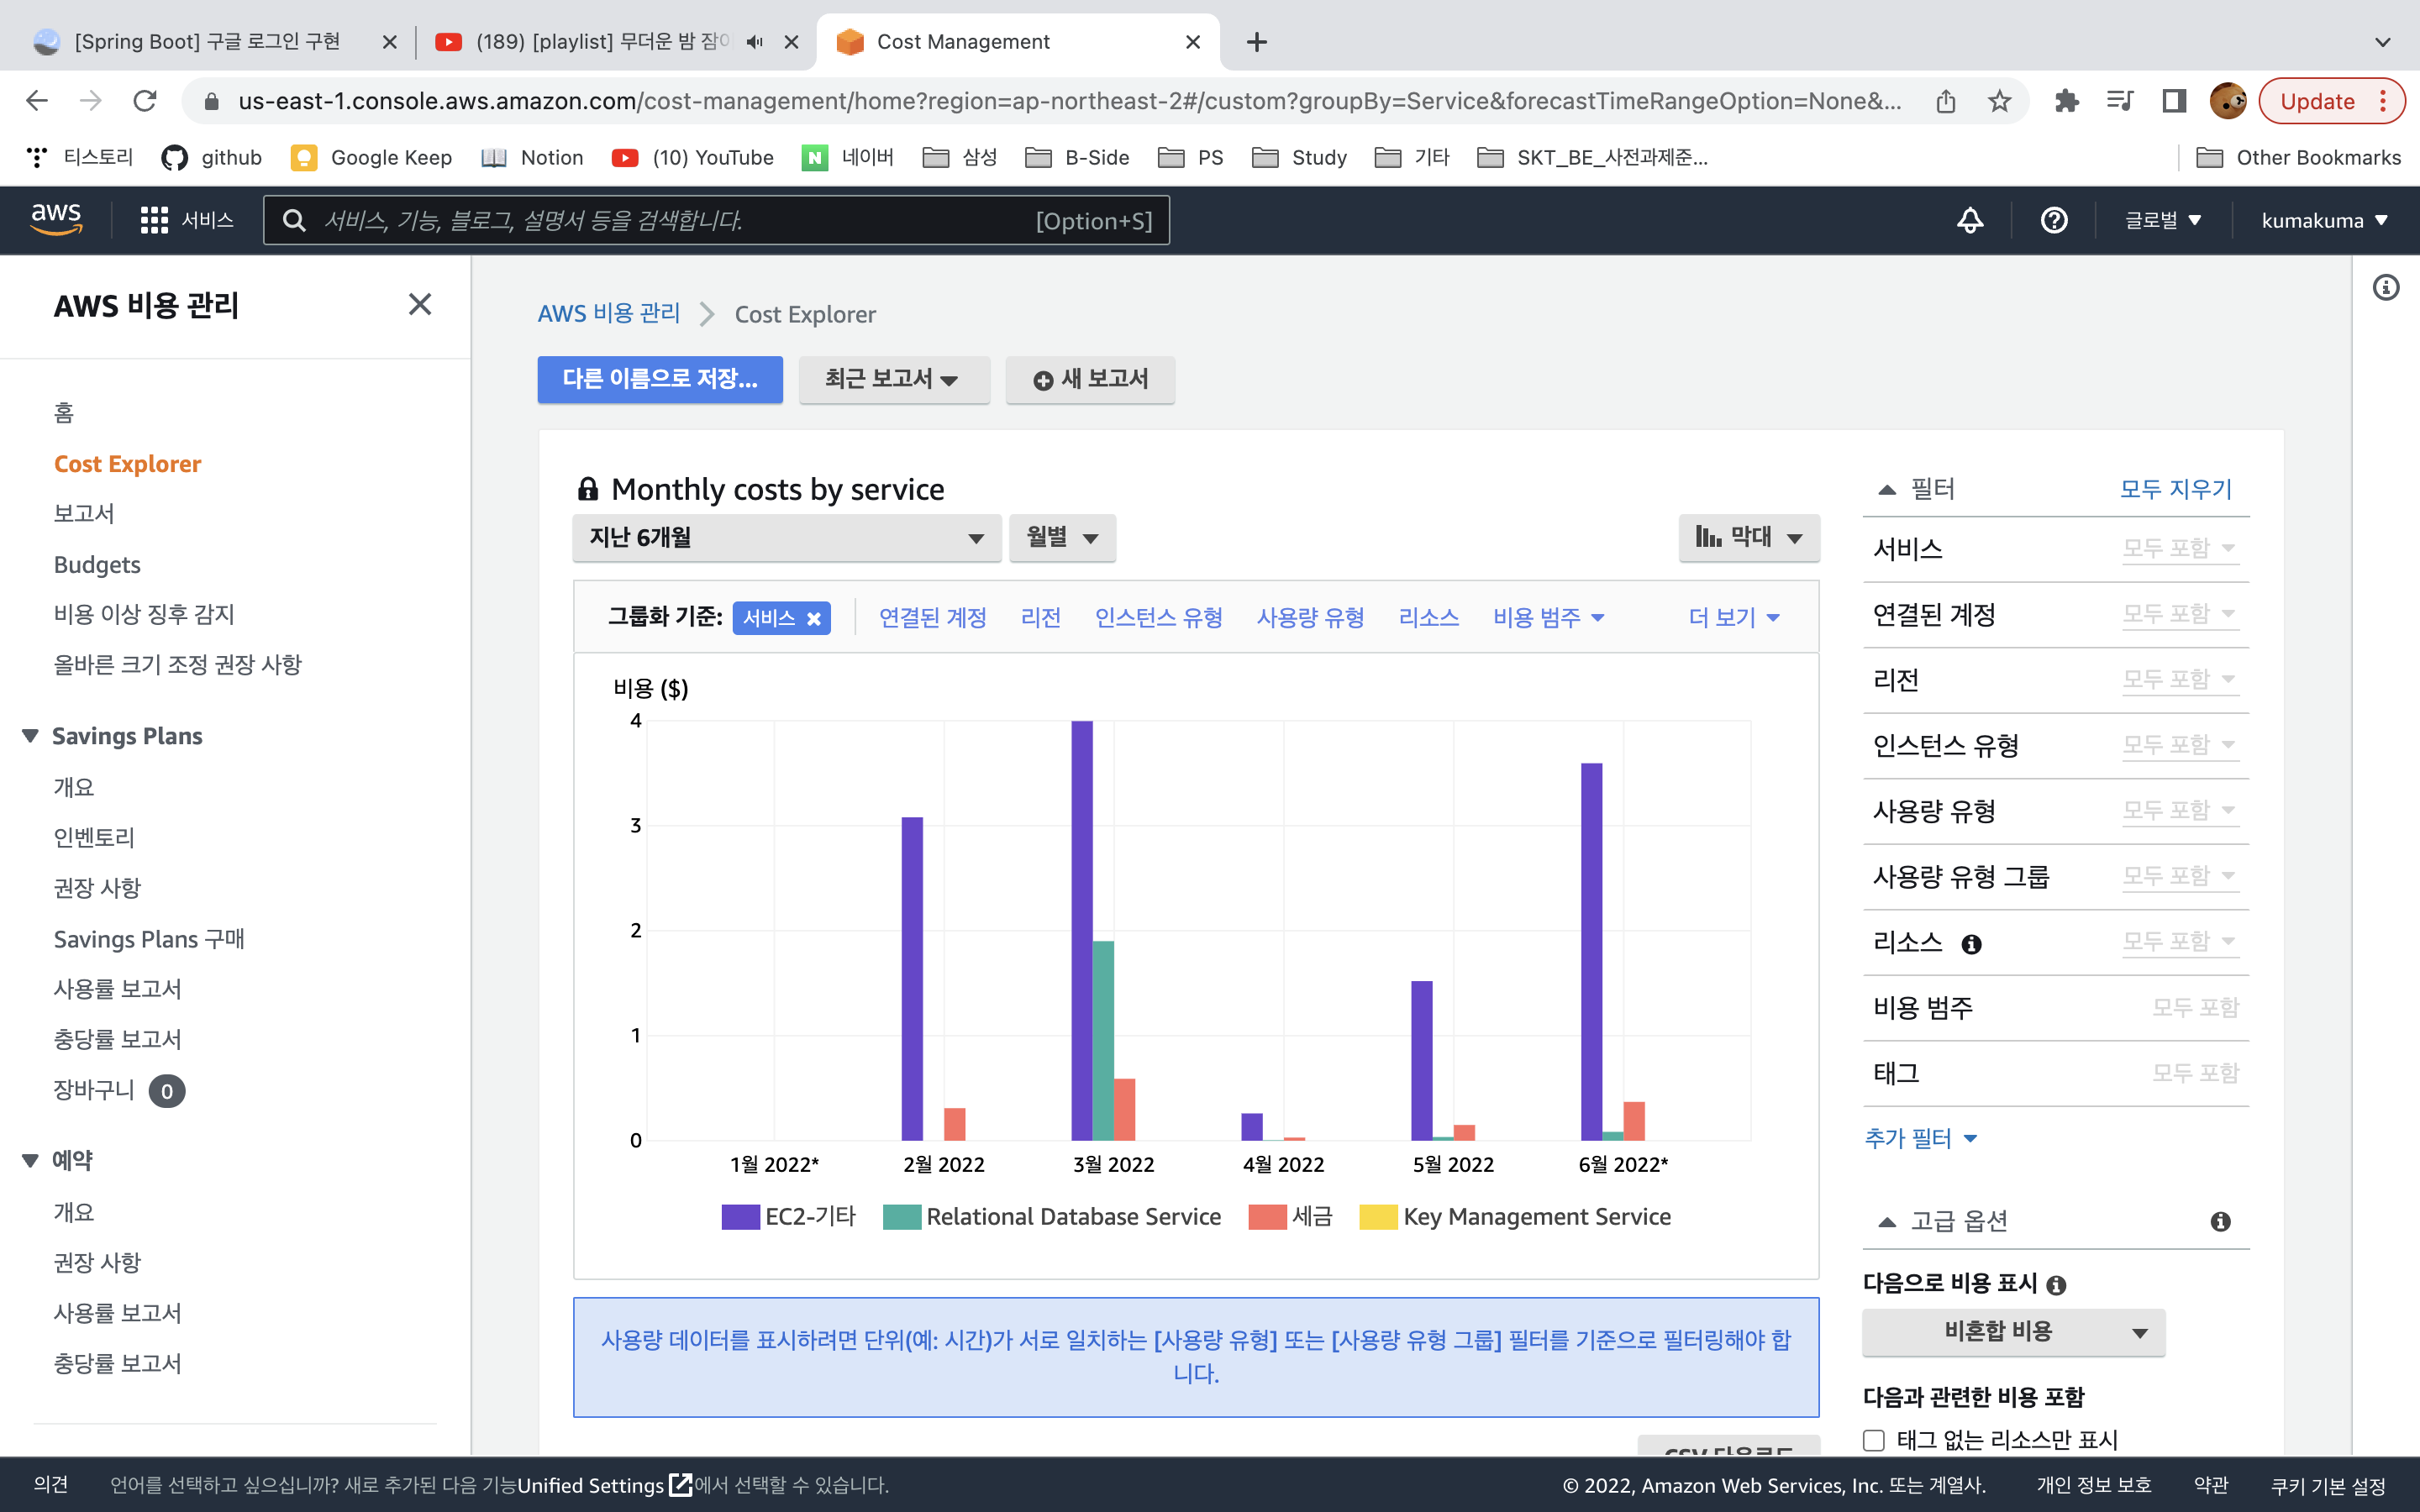
Task: Click the info icon beside 고급 옵션
Action: 2220,1221
